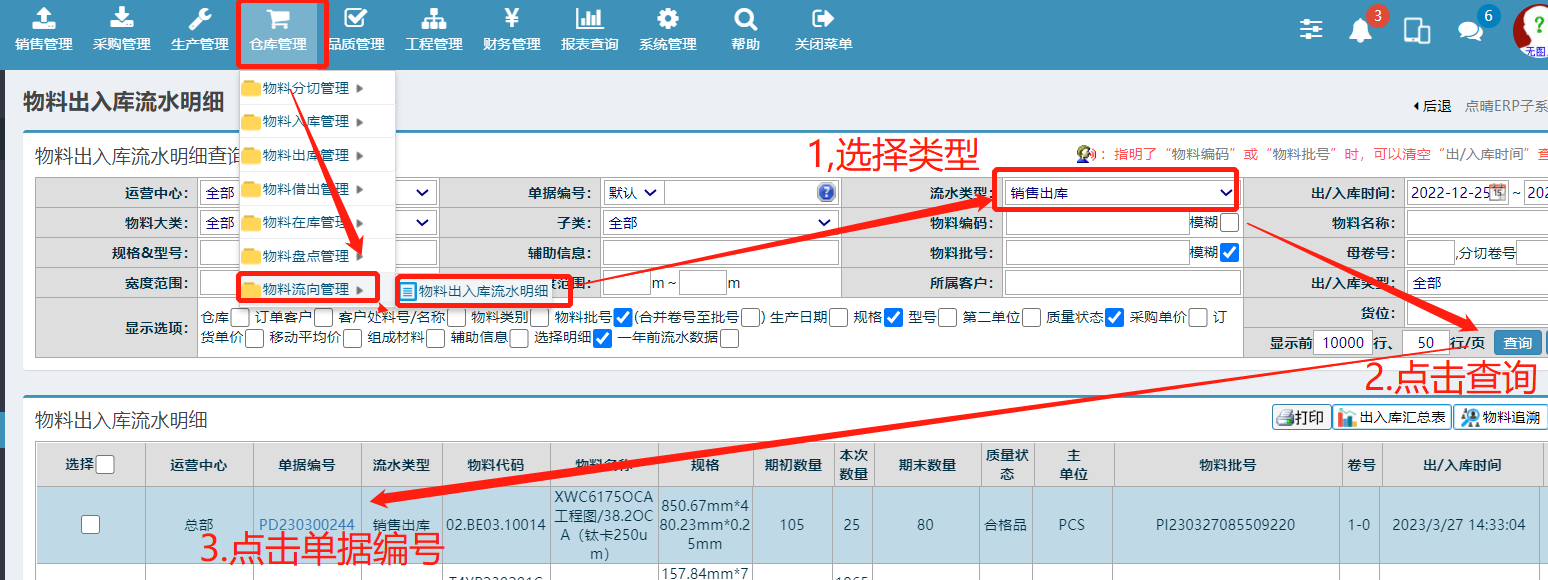
Task: Open document link PD230300244
Action: click(306, 524)
